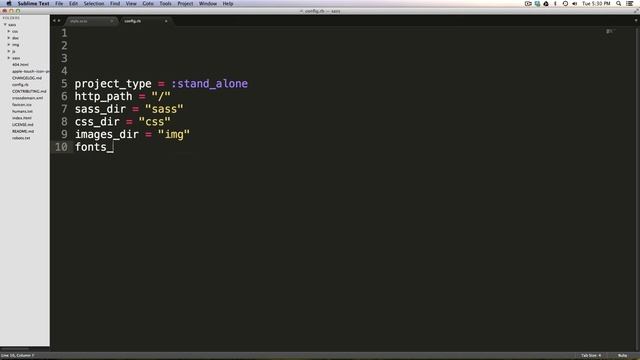Viewport: 640px width, 360px height.
Task: Open the Find menu
Action: [x=115, y=3]
